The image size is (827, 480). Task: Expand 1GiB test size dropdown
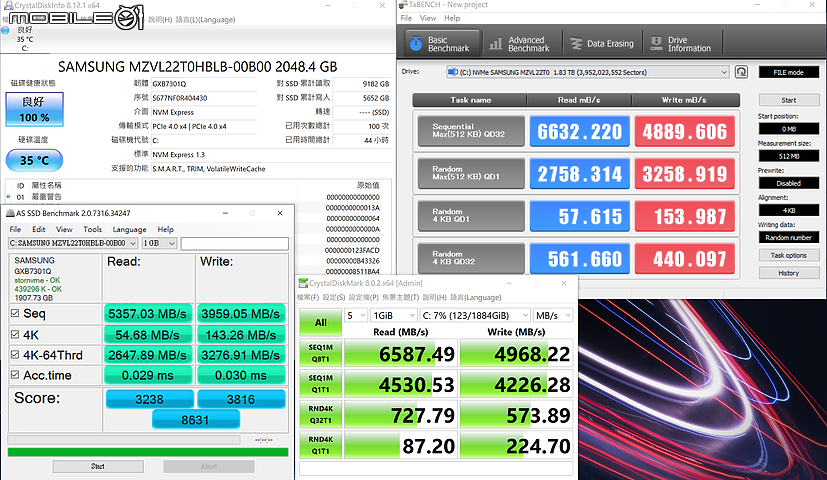coord(394,315)
